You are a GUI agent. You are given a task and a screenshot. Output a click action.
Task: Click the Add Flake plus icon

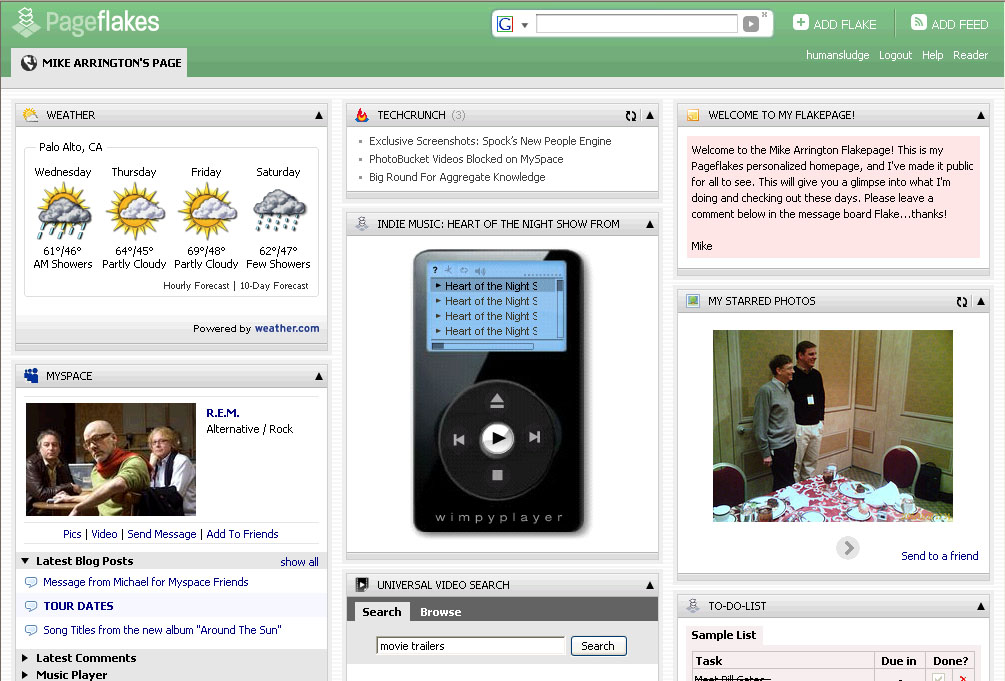pos(801,23)
